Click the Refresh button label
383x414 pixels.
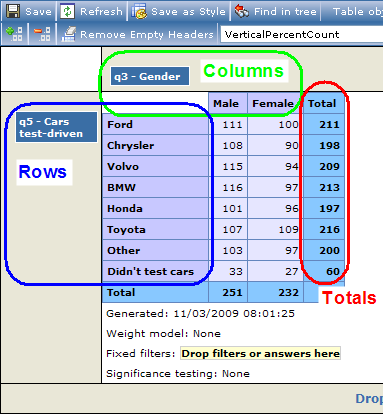click(x=101, y=12)
